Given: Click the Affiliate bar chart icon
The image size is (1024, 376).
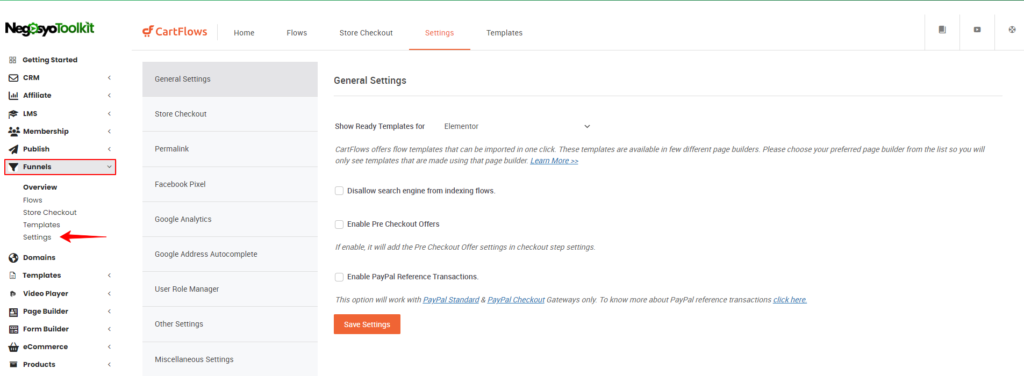Looking at the screenshot, I should click(12, 95).
